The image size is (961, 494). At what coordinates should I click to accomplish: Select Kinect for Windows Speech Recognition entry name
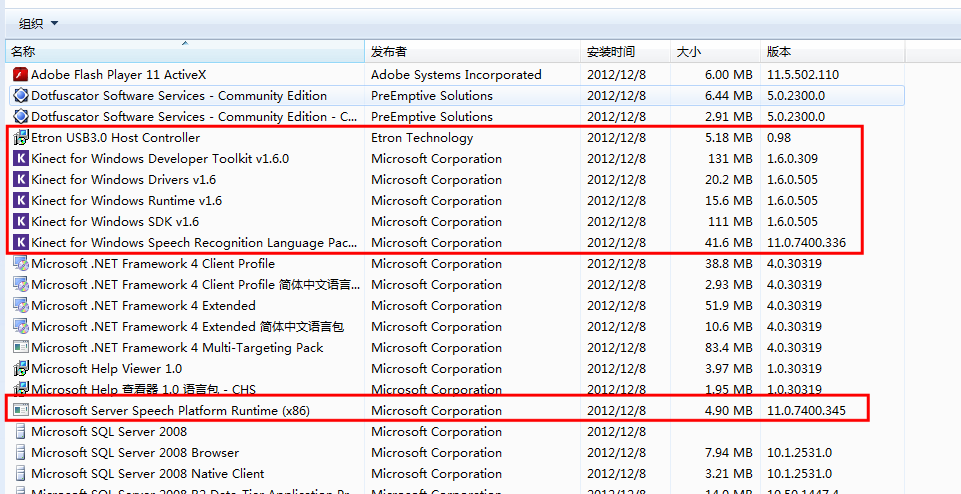[194, 242]
